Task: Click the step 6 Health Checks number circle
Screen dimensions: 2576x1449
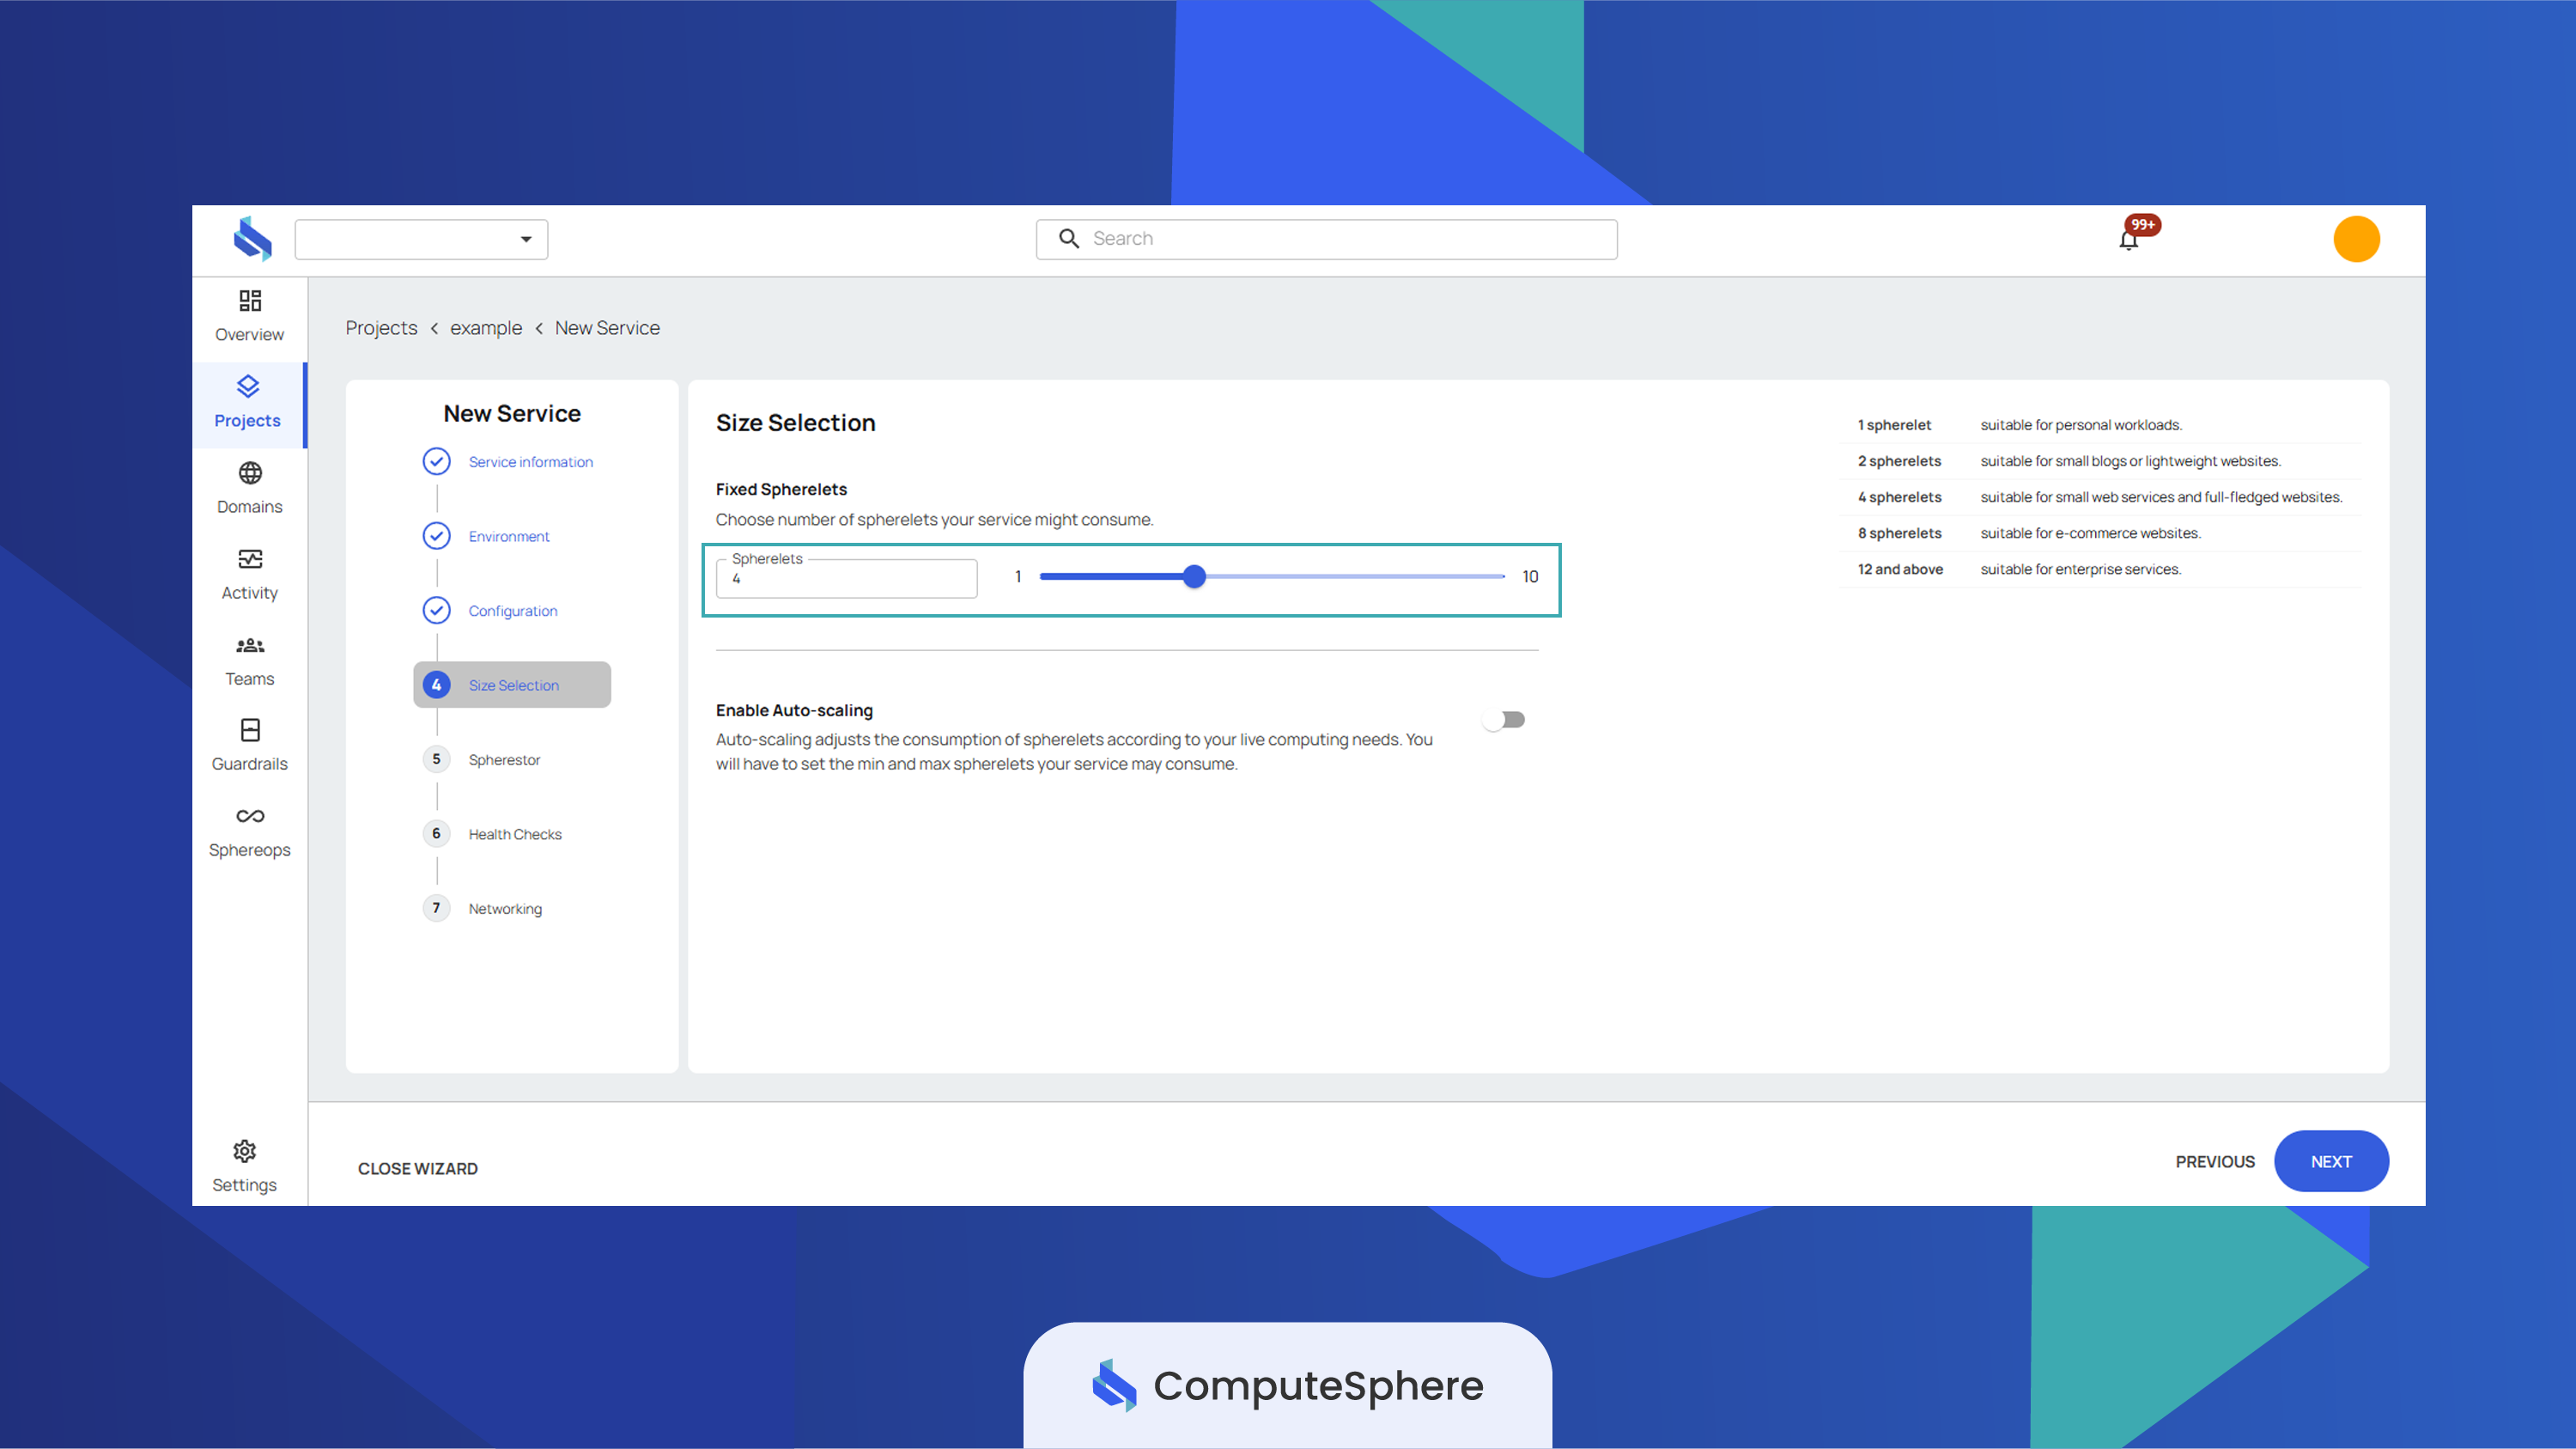Action: tap(436, 834)
